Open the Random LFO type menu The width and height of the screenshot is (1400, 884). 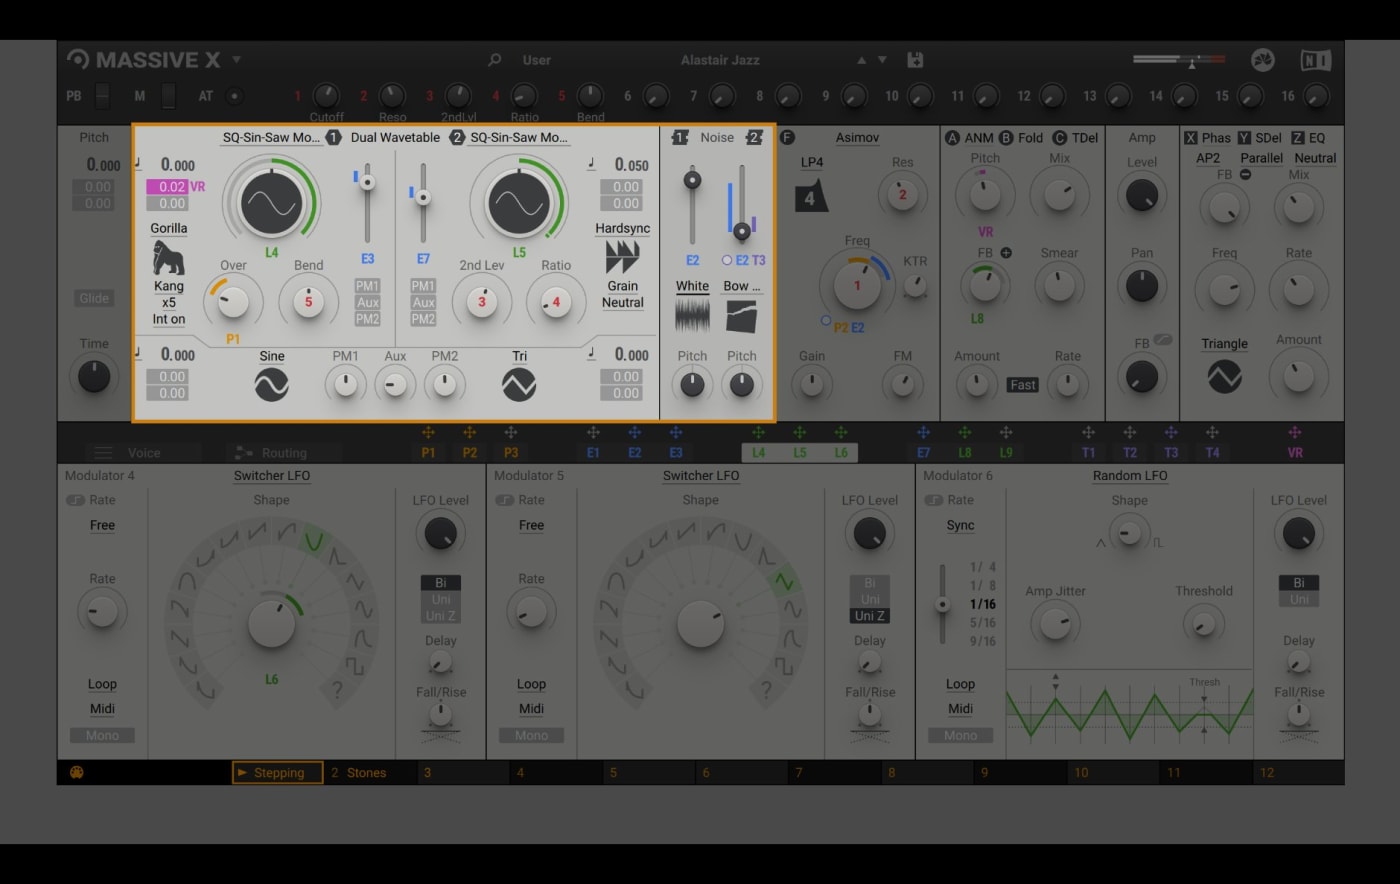tap(1130, 475)
